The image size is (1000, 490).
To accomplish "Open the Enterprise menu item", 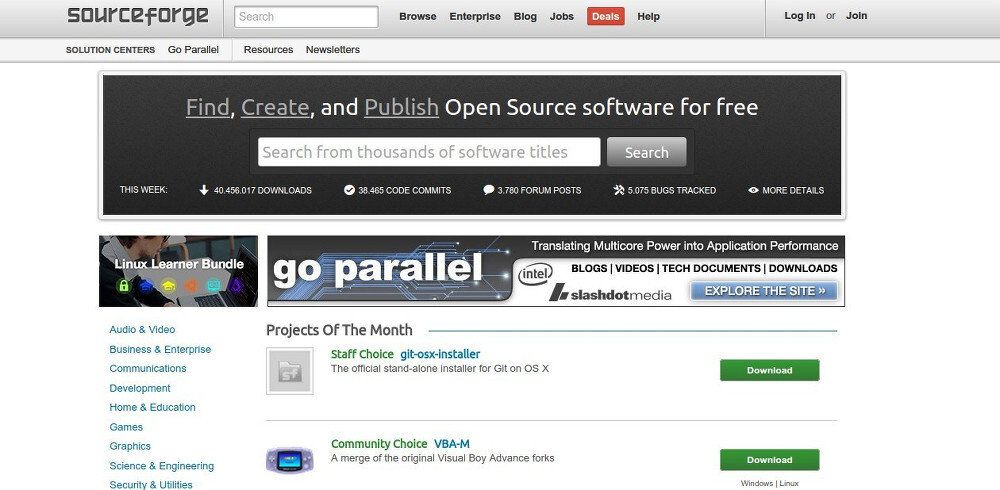I will pyautogui.click(x=475, y=17).
